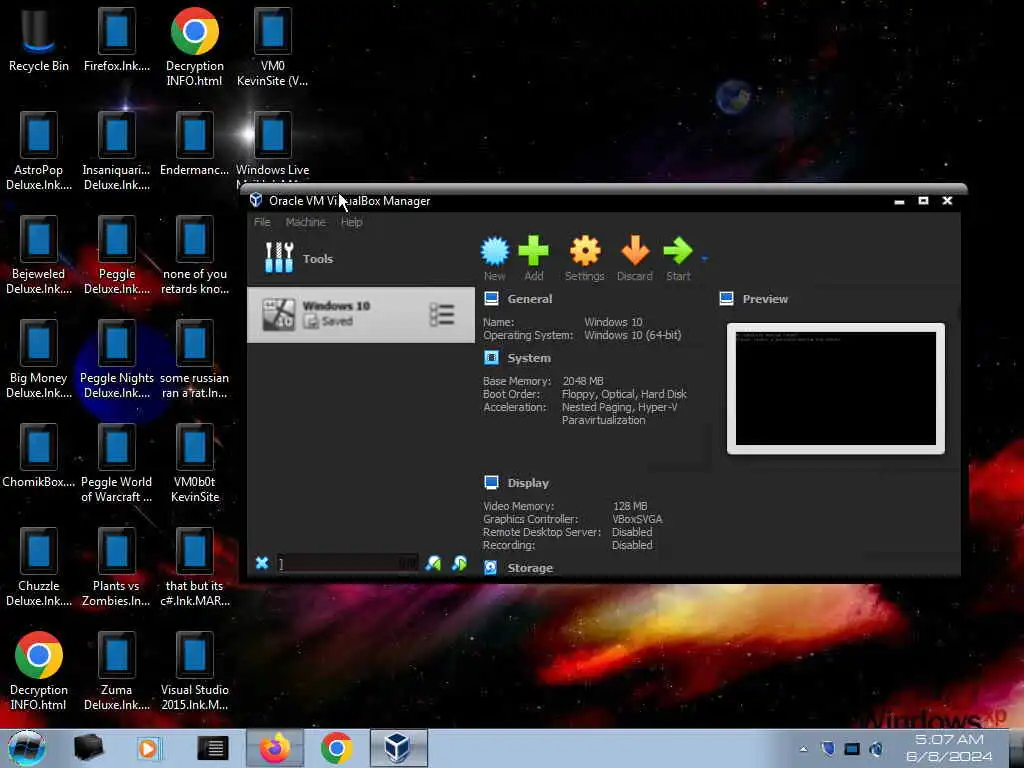
Task: Start the Windows 10 virtual machine
Action: tap(678, 259)
